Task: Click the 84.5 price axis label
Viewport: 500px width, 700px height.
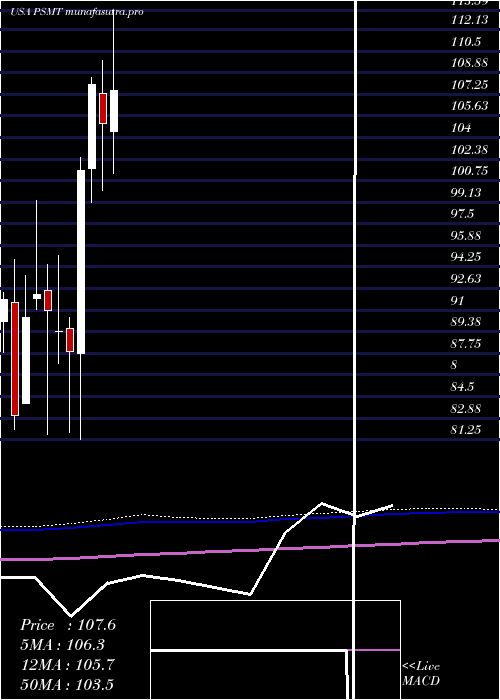Action: pyautogui.click(x=462, y=386)
